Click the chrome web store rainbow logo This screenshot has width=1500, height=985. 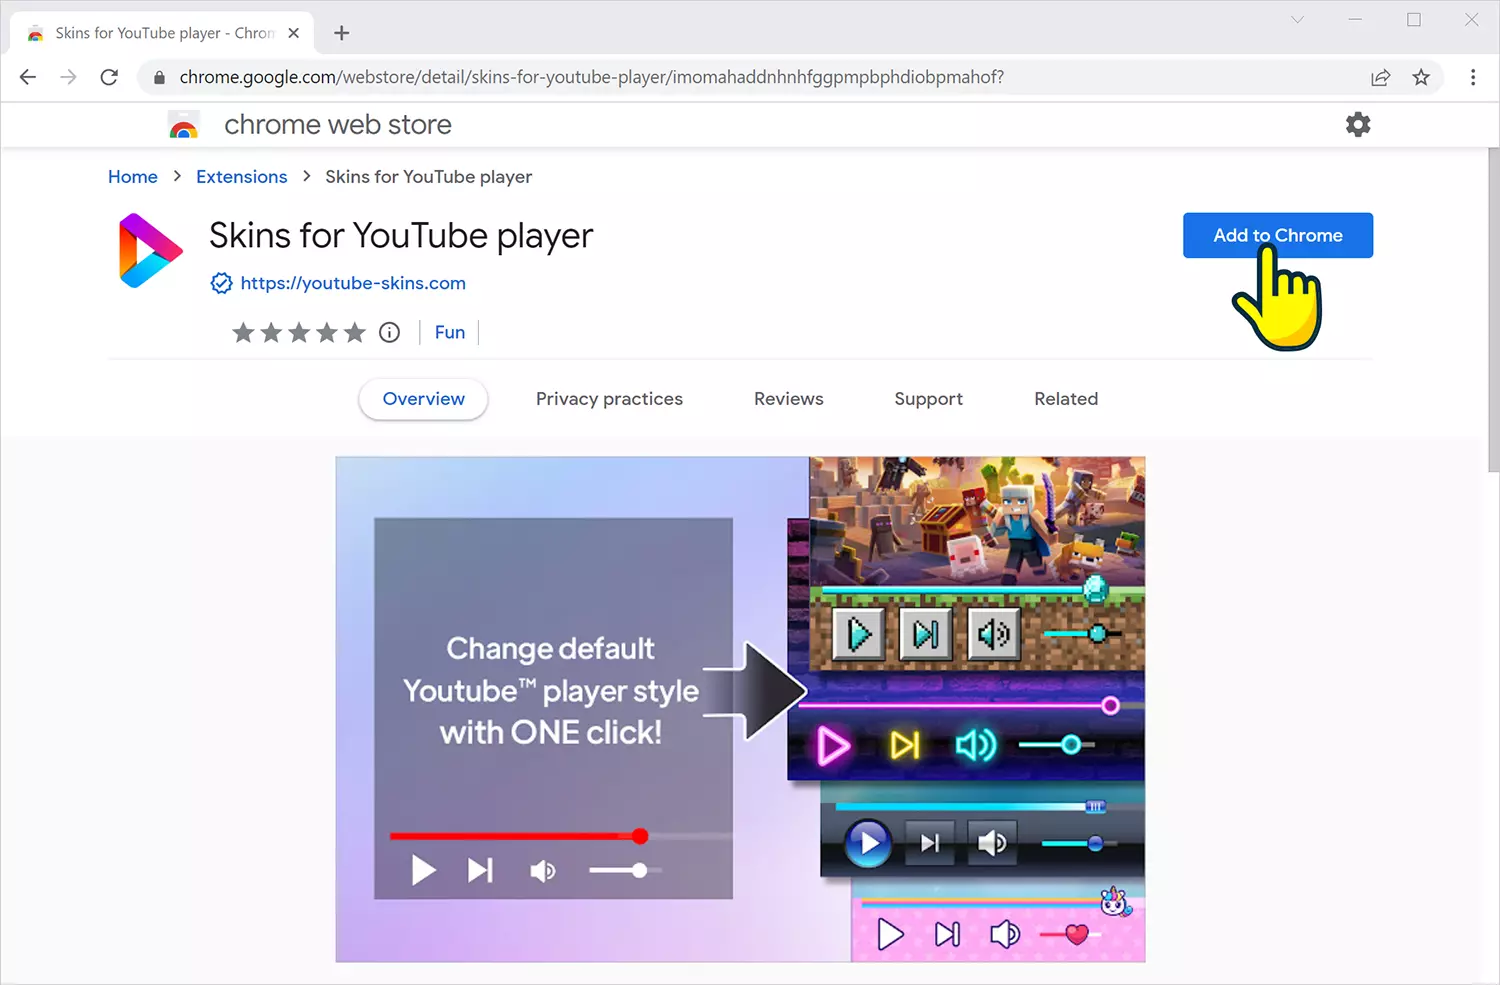184,125
